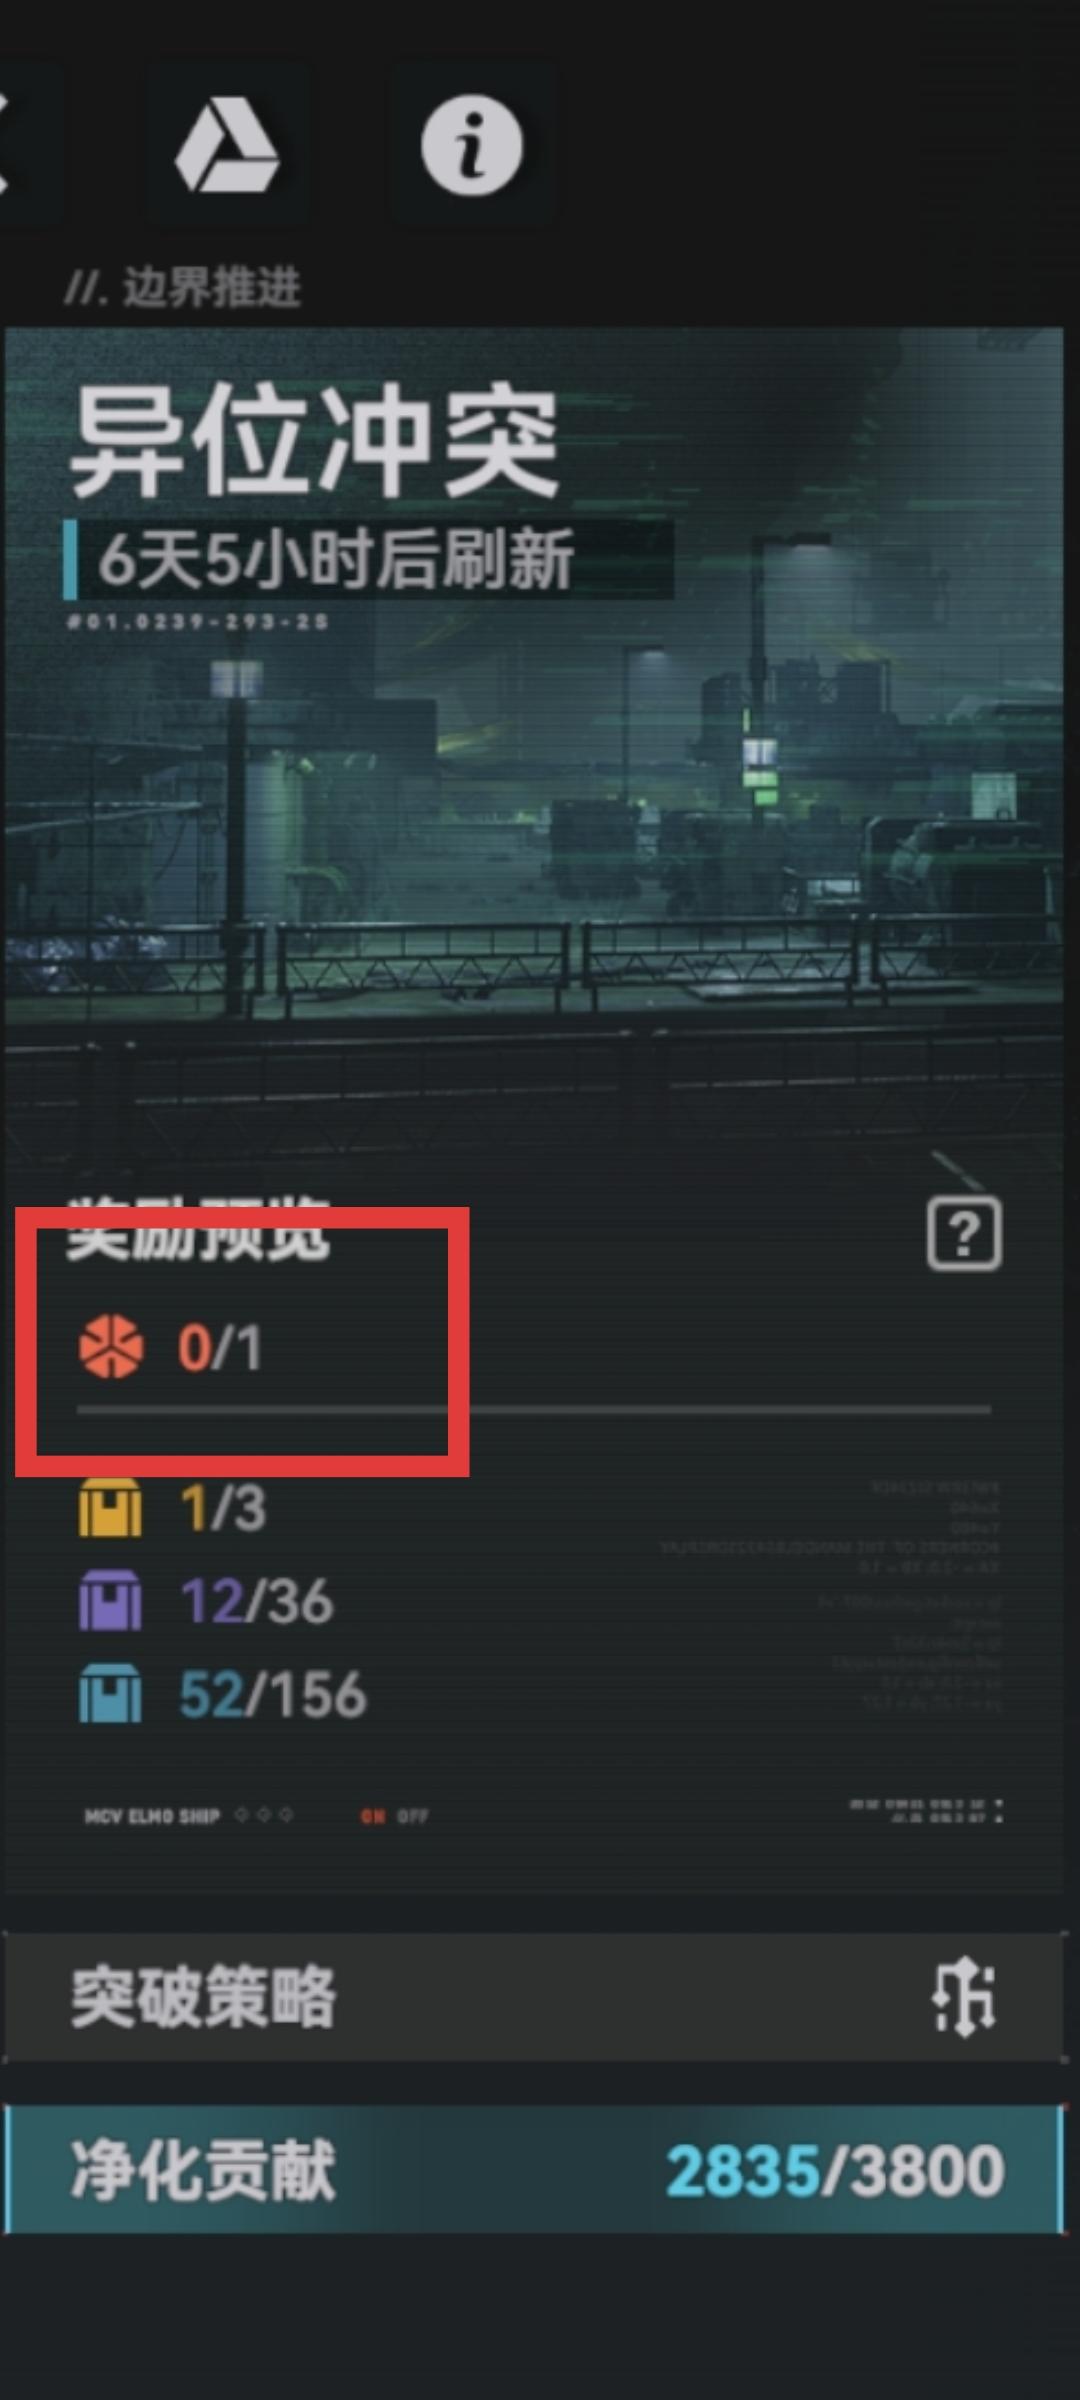The width and height of the screenshot is (1080, 2400).
Task: Click the reward progress bar under 0/1
Action: 534,1409
